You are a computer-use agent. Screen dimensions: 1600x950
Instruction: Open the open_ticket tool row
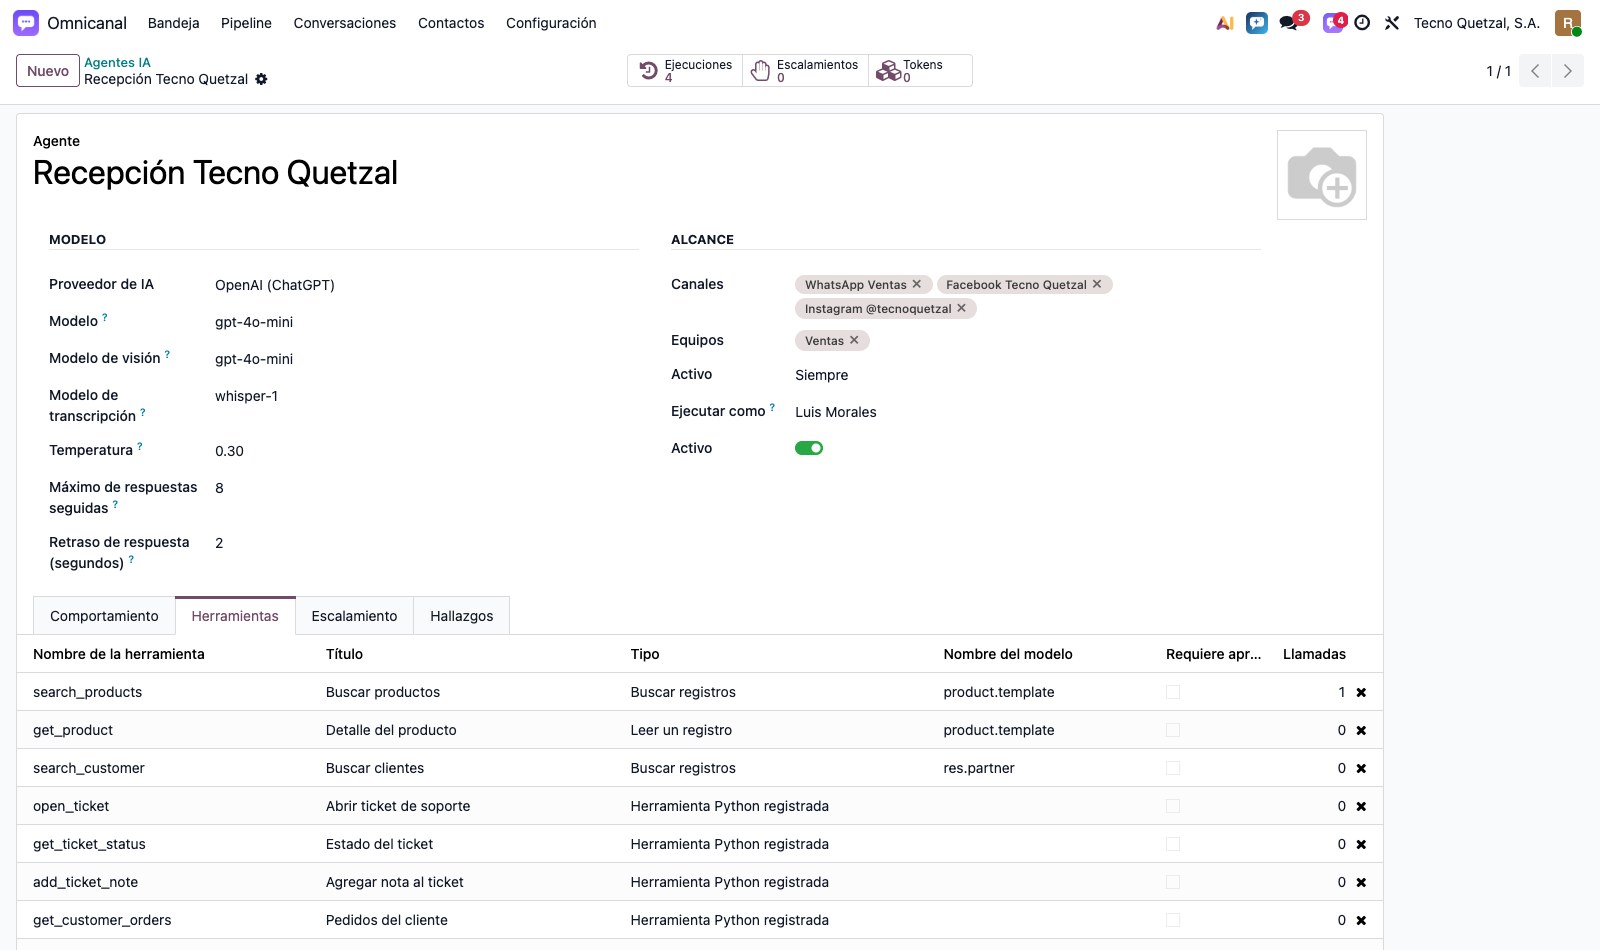click(700, 806)
